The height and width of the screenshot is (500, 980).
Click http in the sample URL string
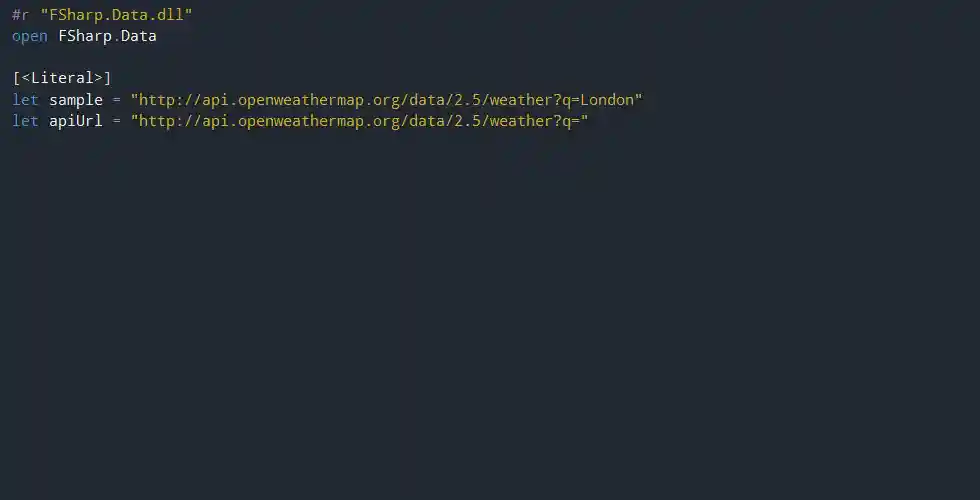pyautogui.click(x=157, y=100)
